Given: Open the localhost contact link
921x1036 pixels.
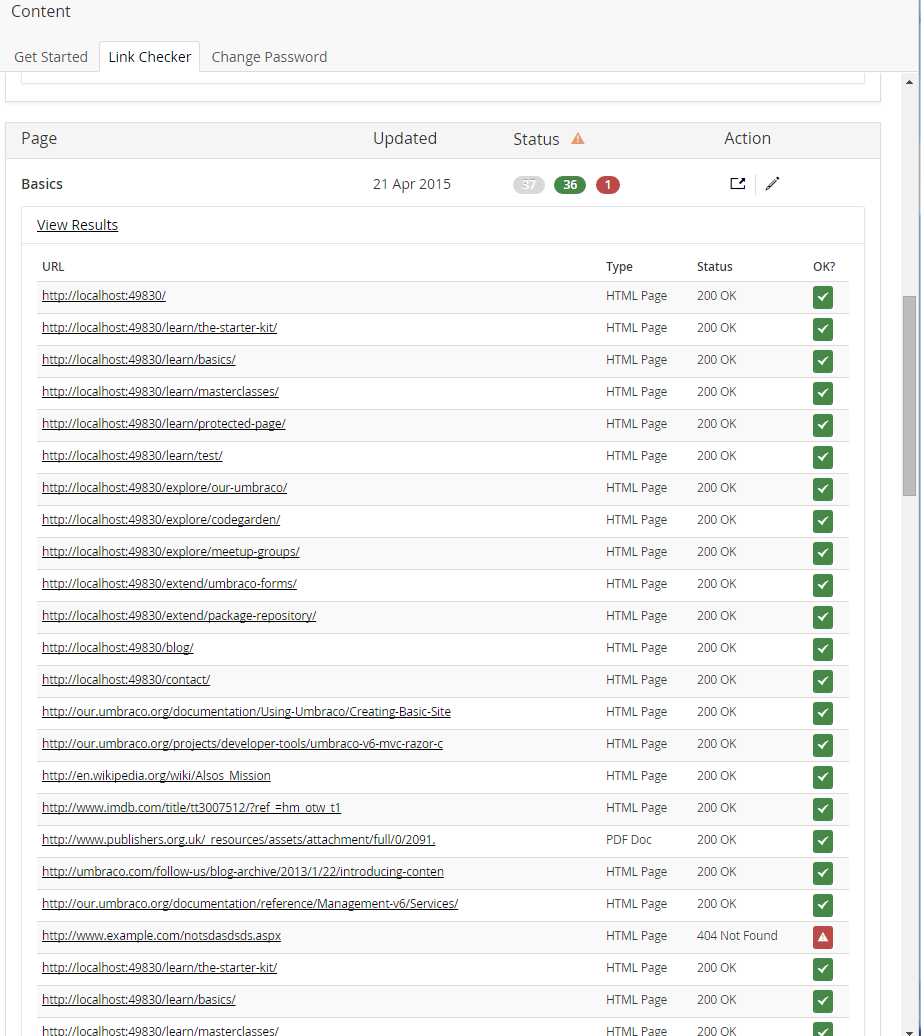Looking at the screenshot, I should coord(126,679).
